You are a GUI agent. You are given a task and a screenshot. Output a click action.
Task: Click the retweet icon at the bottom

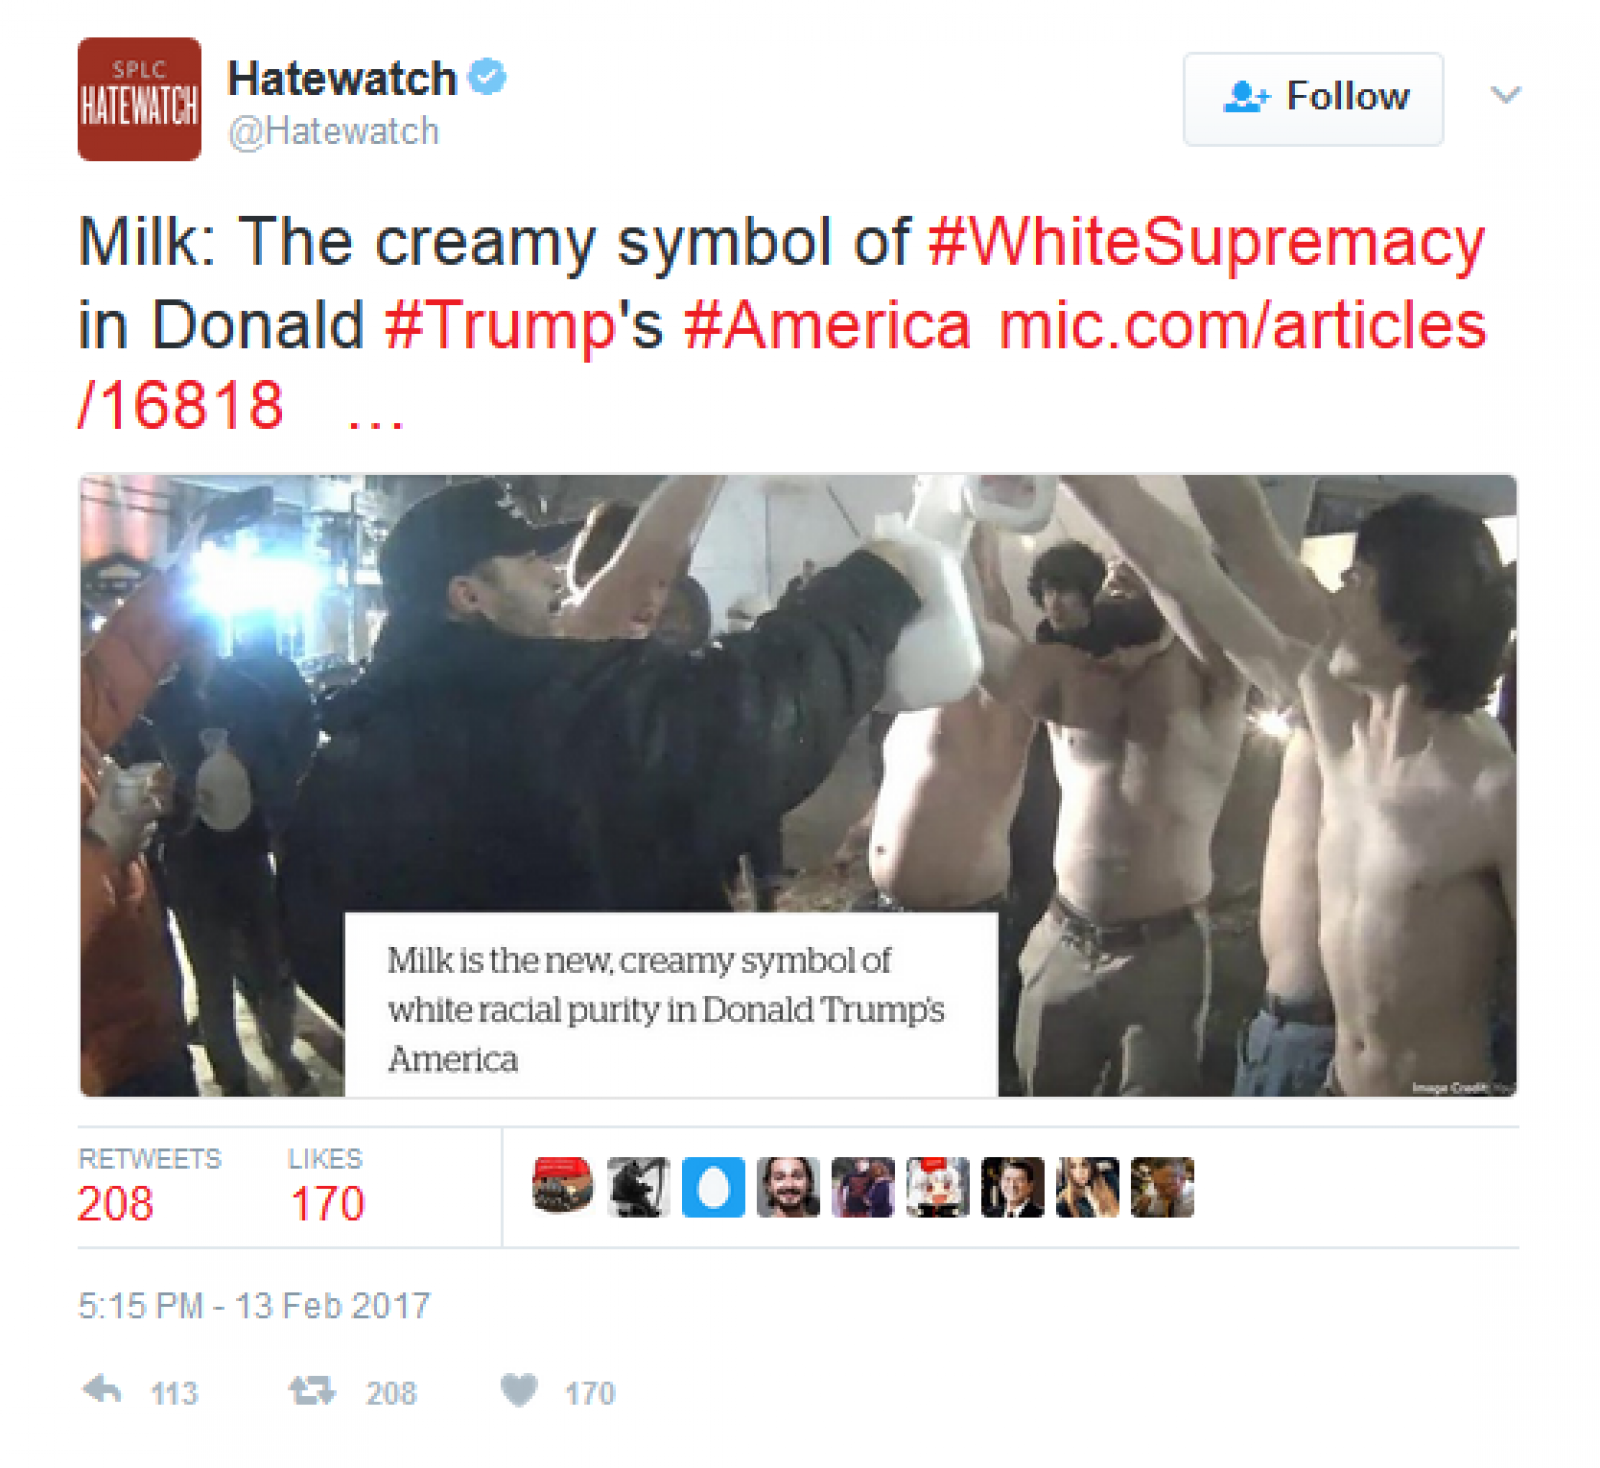click(x=312, y=1390)
